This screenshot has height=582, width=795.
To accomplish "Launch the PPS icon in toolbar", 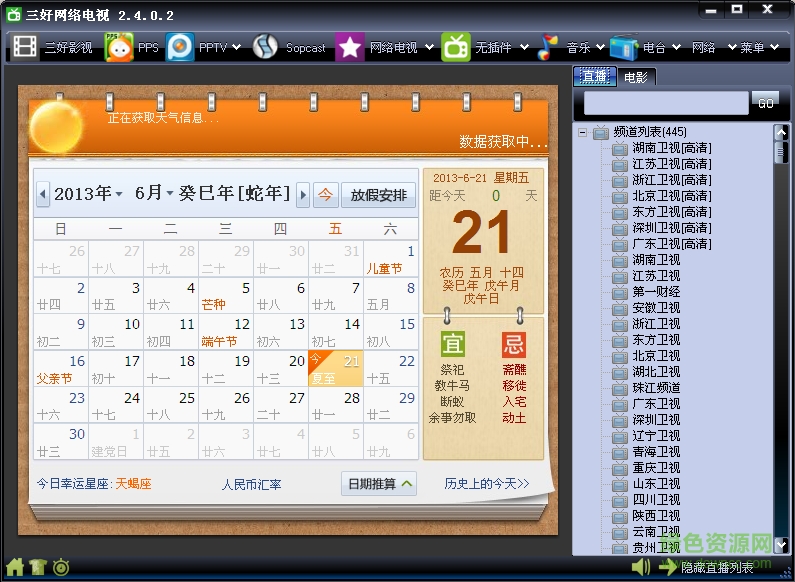I will click(119, 47).
